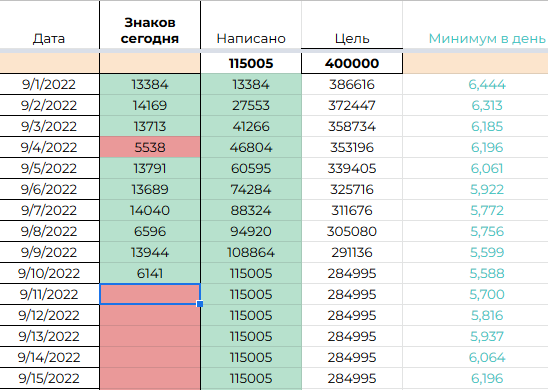Select cell with value 94920

click(x=251, y=231)
